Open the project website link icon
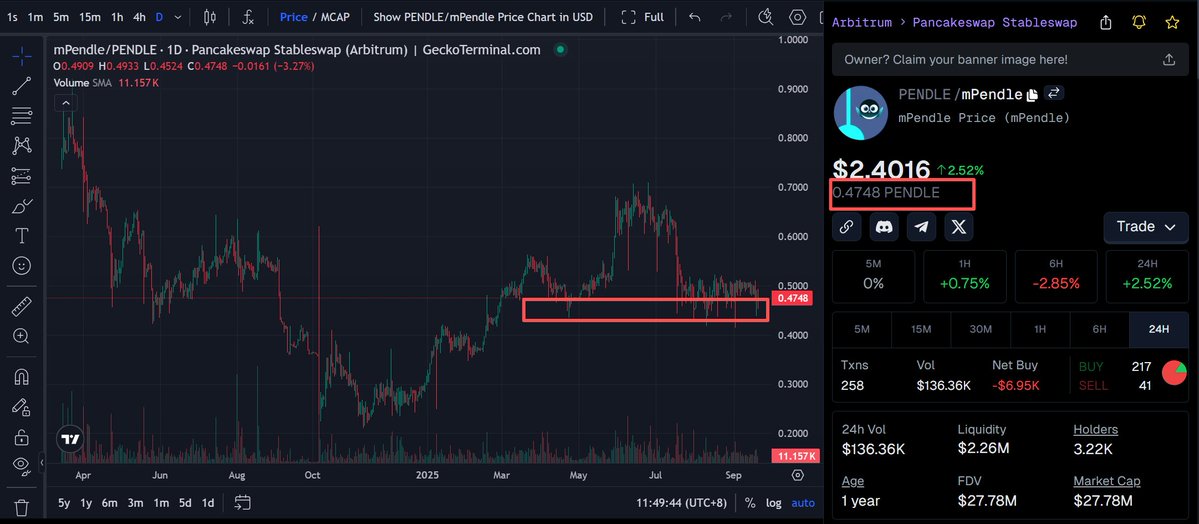 click(846, 226)
